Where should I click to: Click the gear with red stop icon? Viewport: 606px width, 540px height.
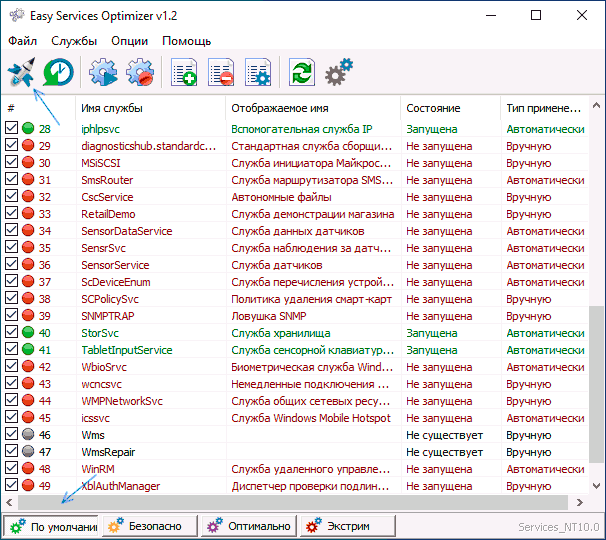(140, 72)
